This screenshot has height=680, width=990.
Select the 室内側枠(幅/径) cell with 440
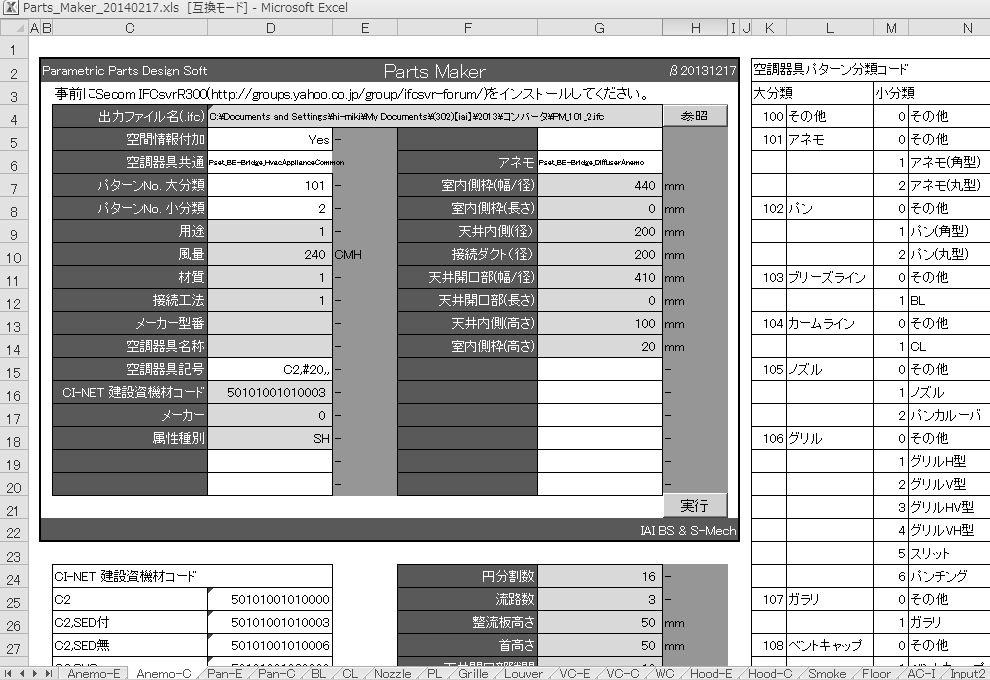(x=599, y=186)
